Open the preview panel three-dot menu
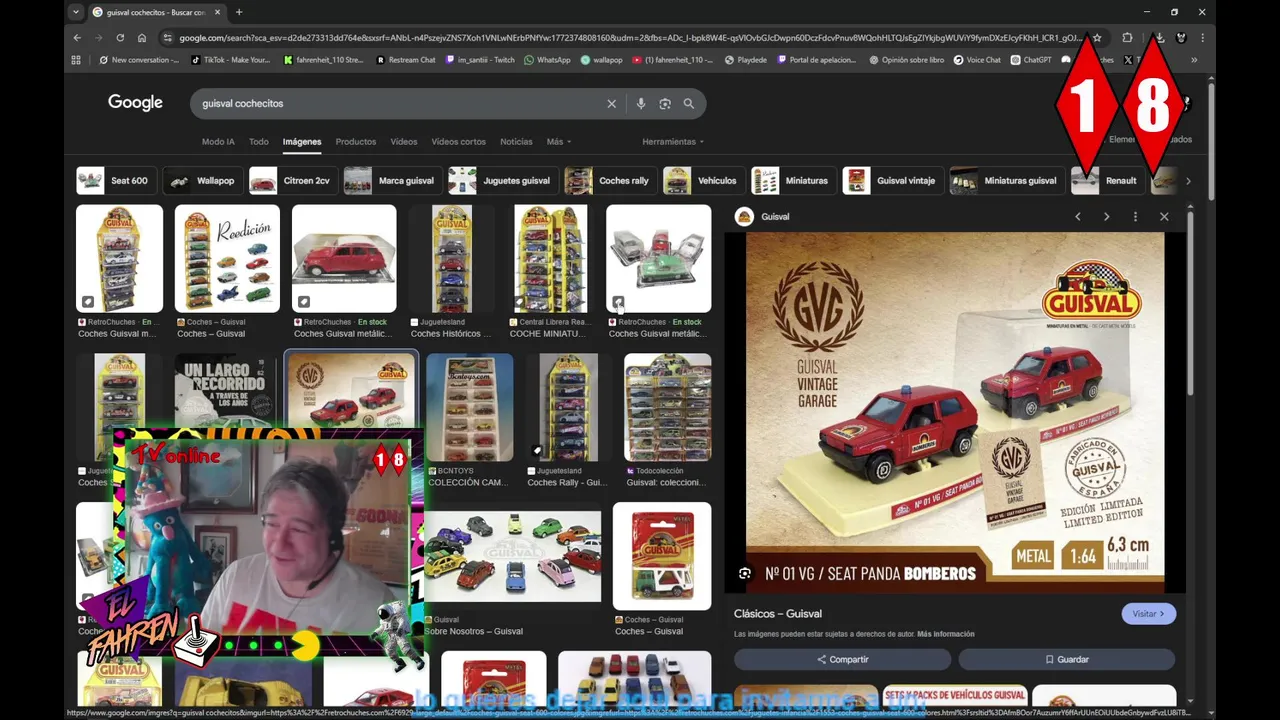 1135,217
